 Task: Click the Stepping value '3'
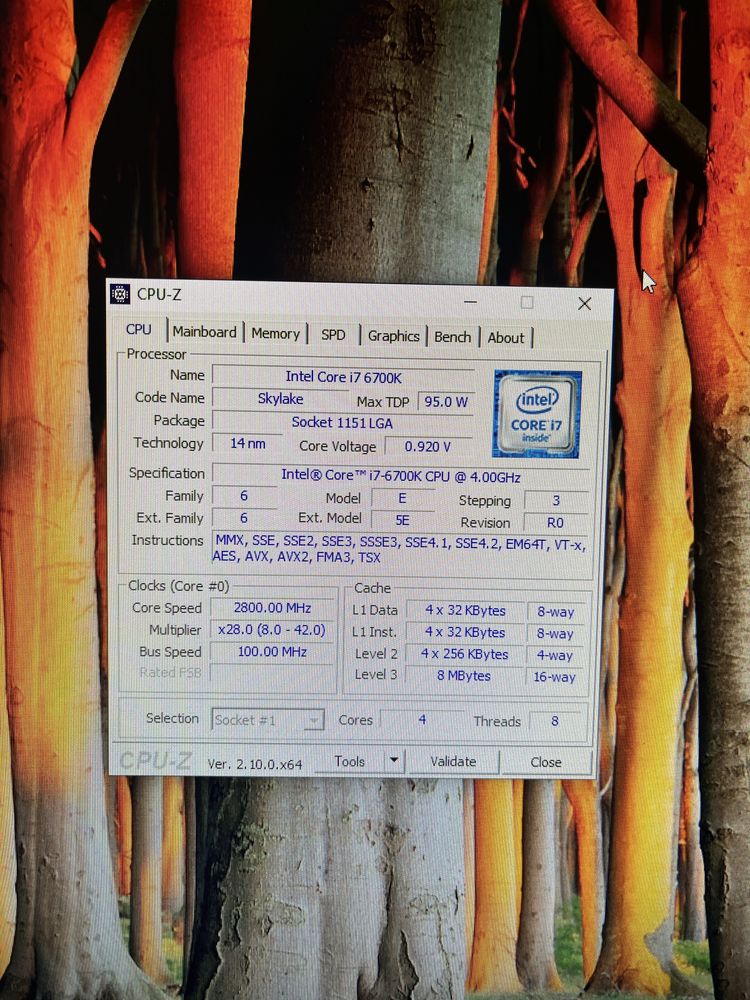555,501
